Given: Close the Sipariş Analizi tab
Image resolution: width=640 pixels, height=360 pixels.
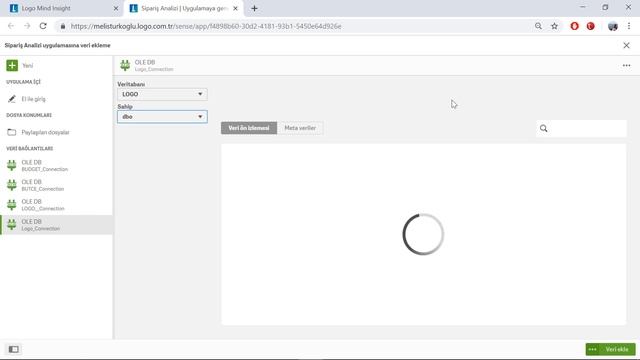Looking at the screenshot, I should (x=235, y=8).
